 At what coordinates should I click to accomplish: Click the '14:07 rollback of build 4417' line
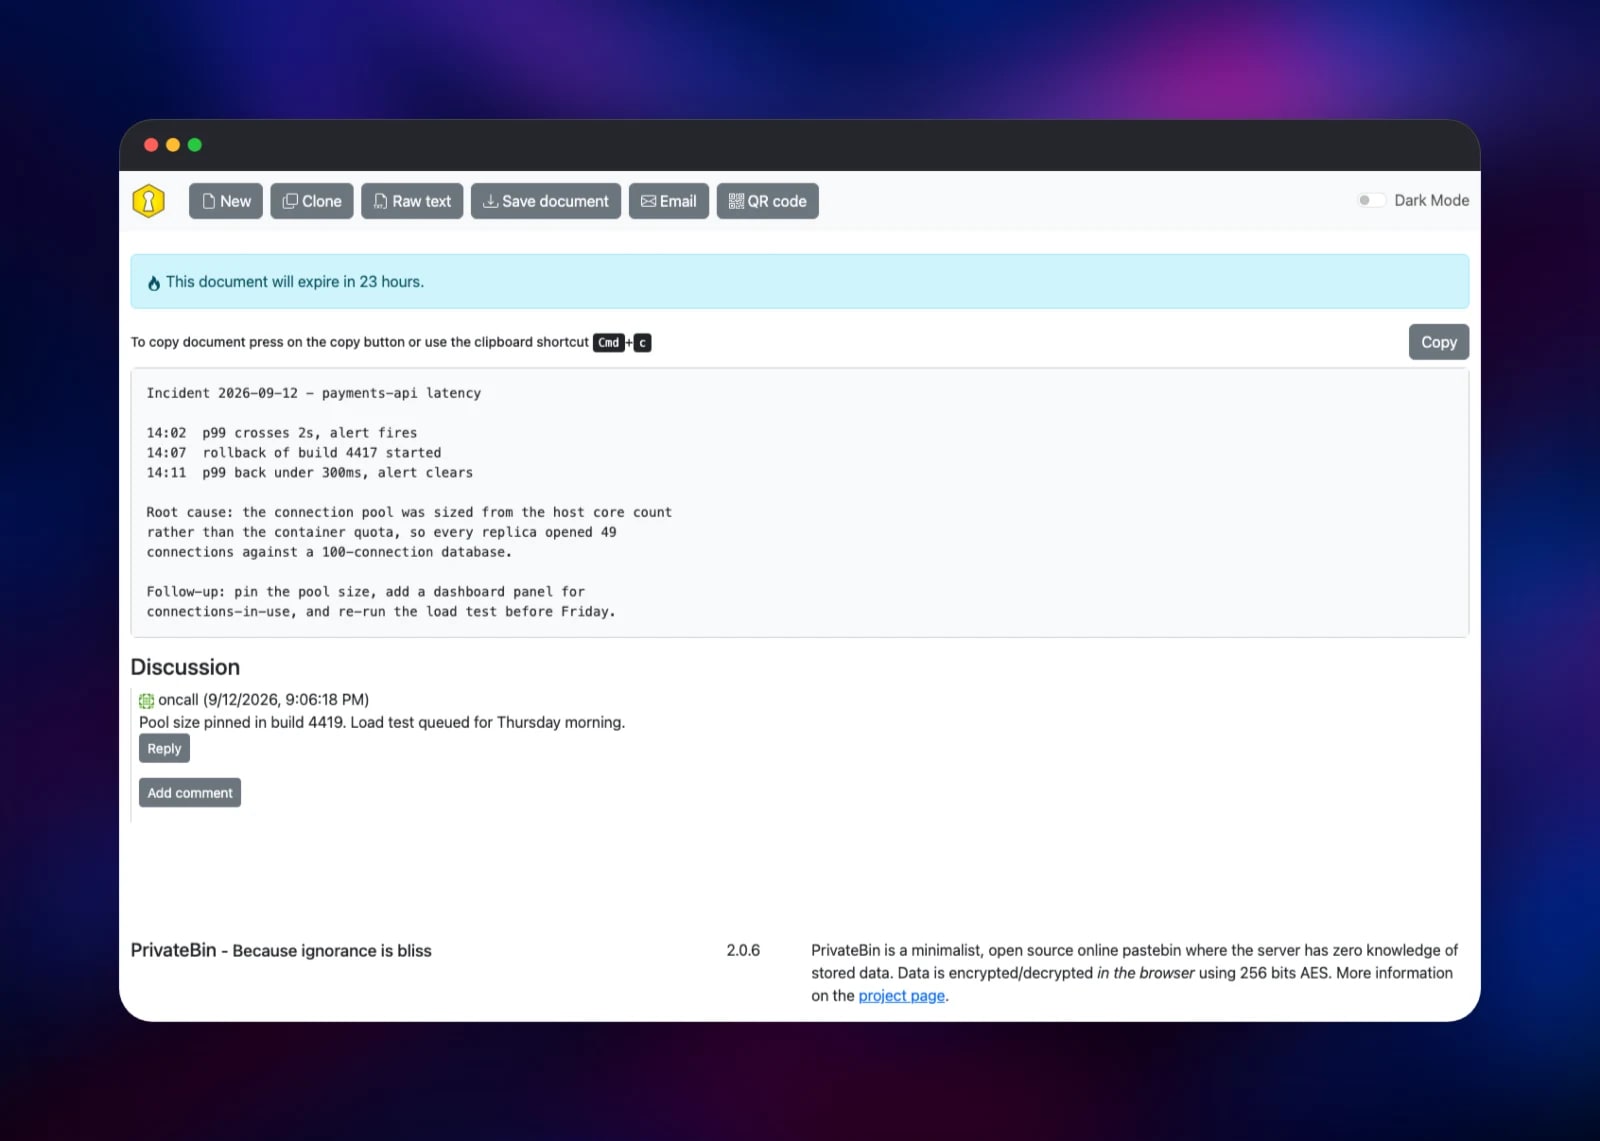pos(294,453)
